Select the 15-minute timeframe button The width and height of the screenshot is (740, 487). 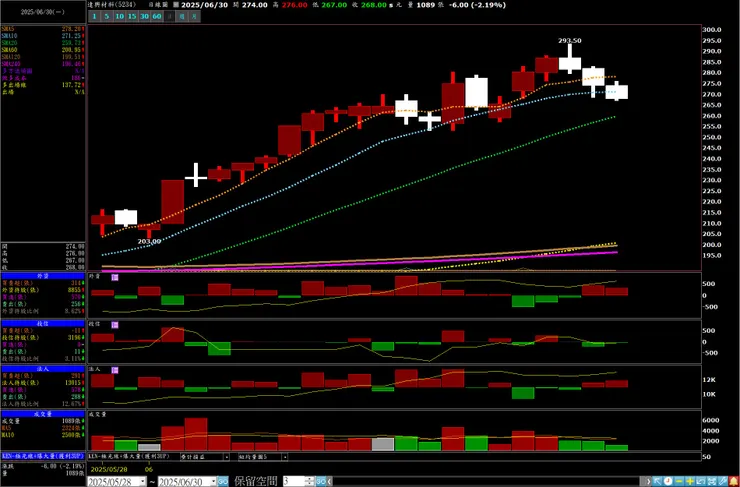pos(132,17)
